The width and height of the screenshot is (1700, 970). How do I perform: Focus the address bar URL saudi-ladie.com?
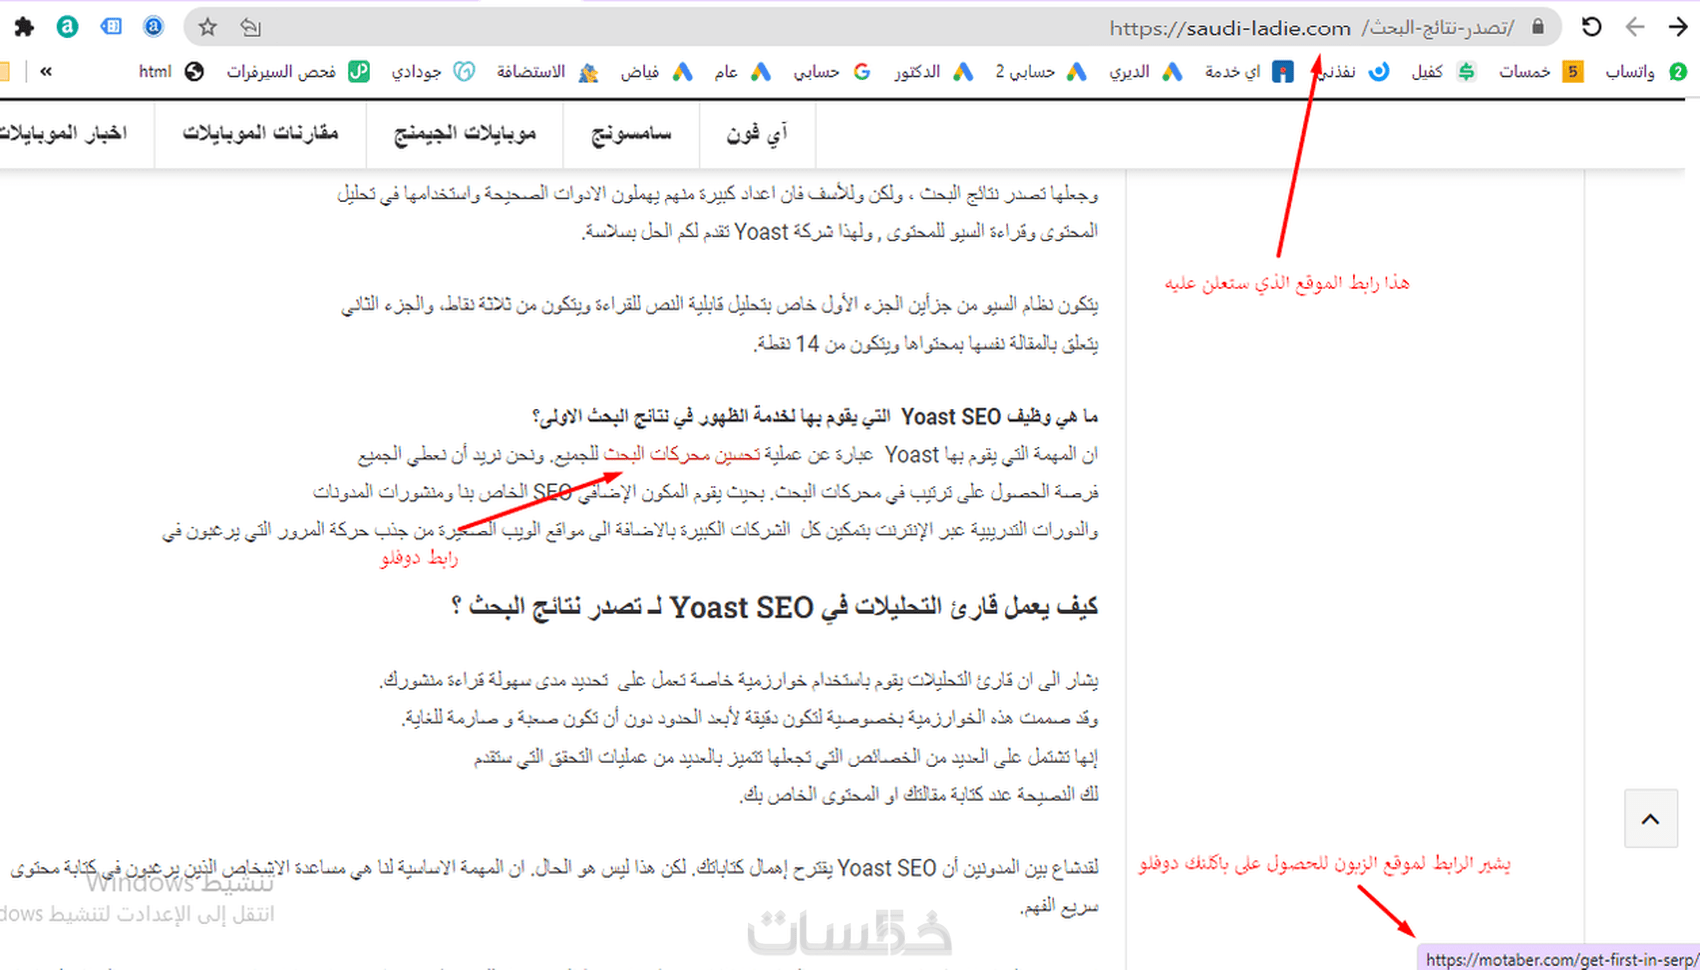click(1311, 28)
